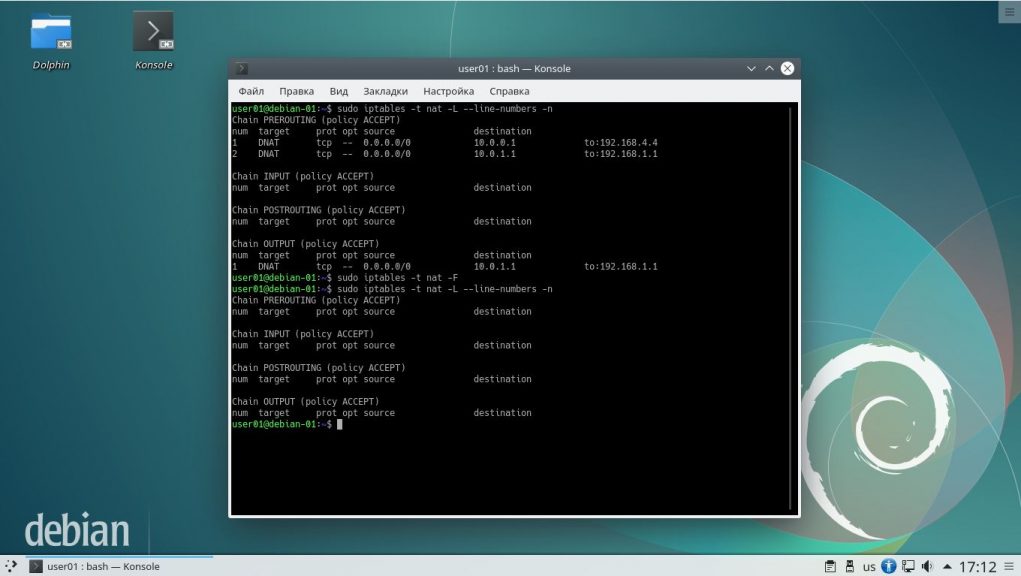1021x576 pixels.
Task: Switch keyboard layout via us indicator
Action: (869, 567)
